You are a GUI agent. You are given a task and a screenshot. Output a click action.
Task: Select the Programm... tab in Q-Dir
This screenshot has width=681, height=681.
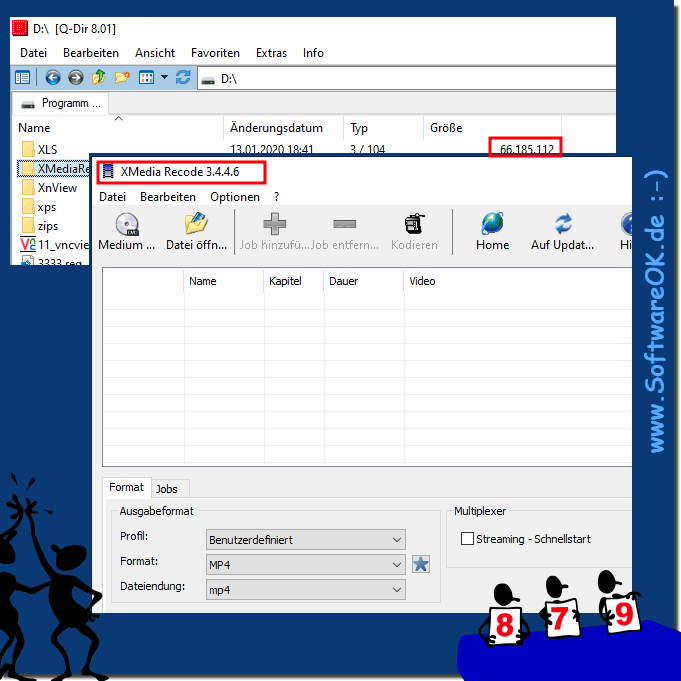point(61,103)
